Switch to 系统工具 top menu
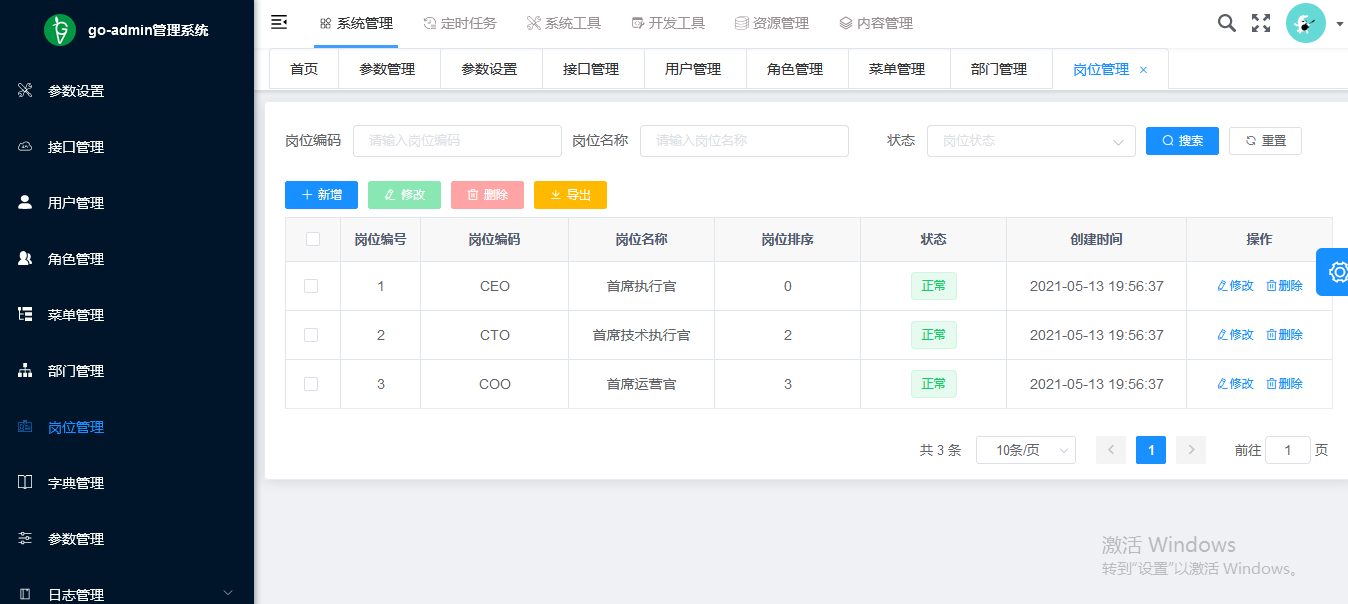1348x604 pixels. point(564,23)
